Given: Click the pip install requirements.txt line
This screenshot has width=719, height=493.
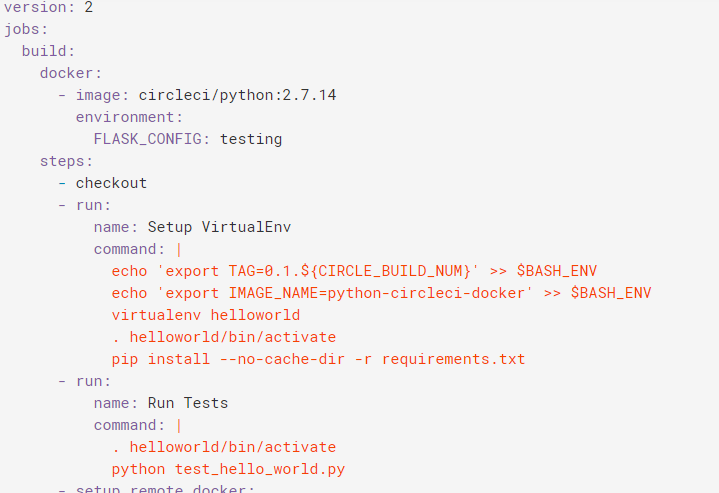Looking at the screenshot, I should tap(318, 359).
